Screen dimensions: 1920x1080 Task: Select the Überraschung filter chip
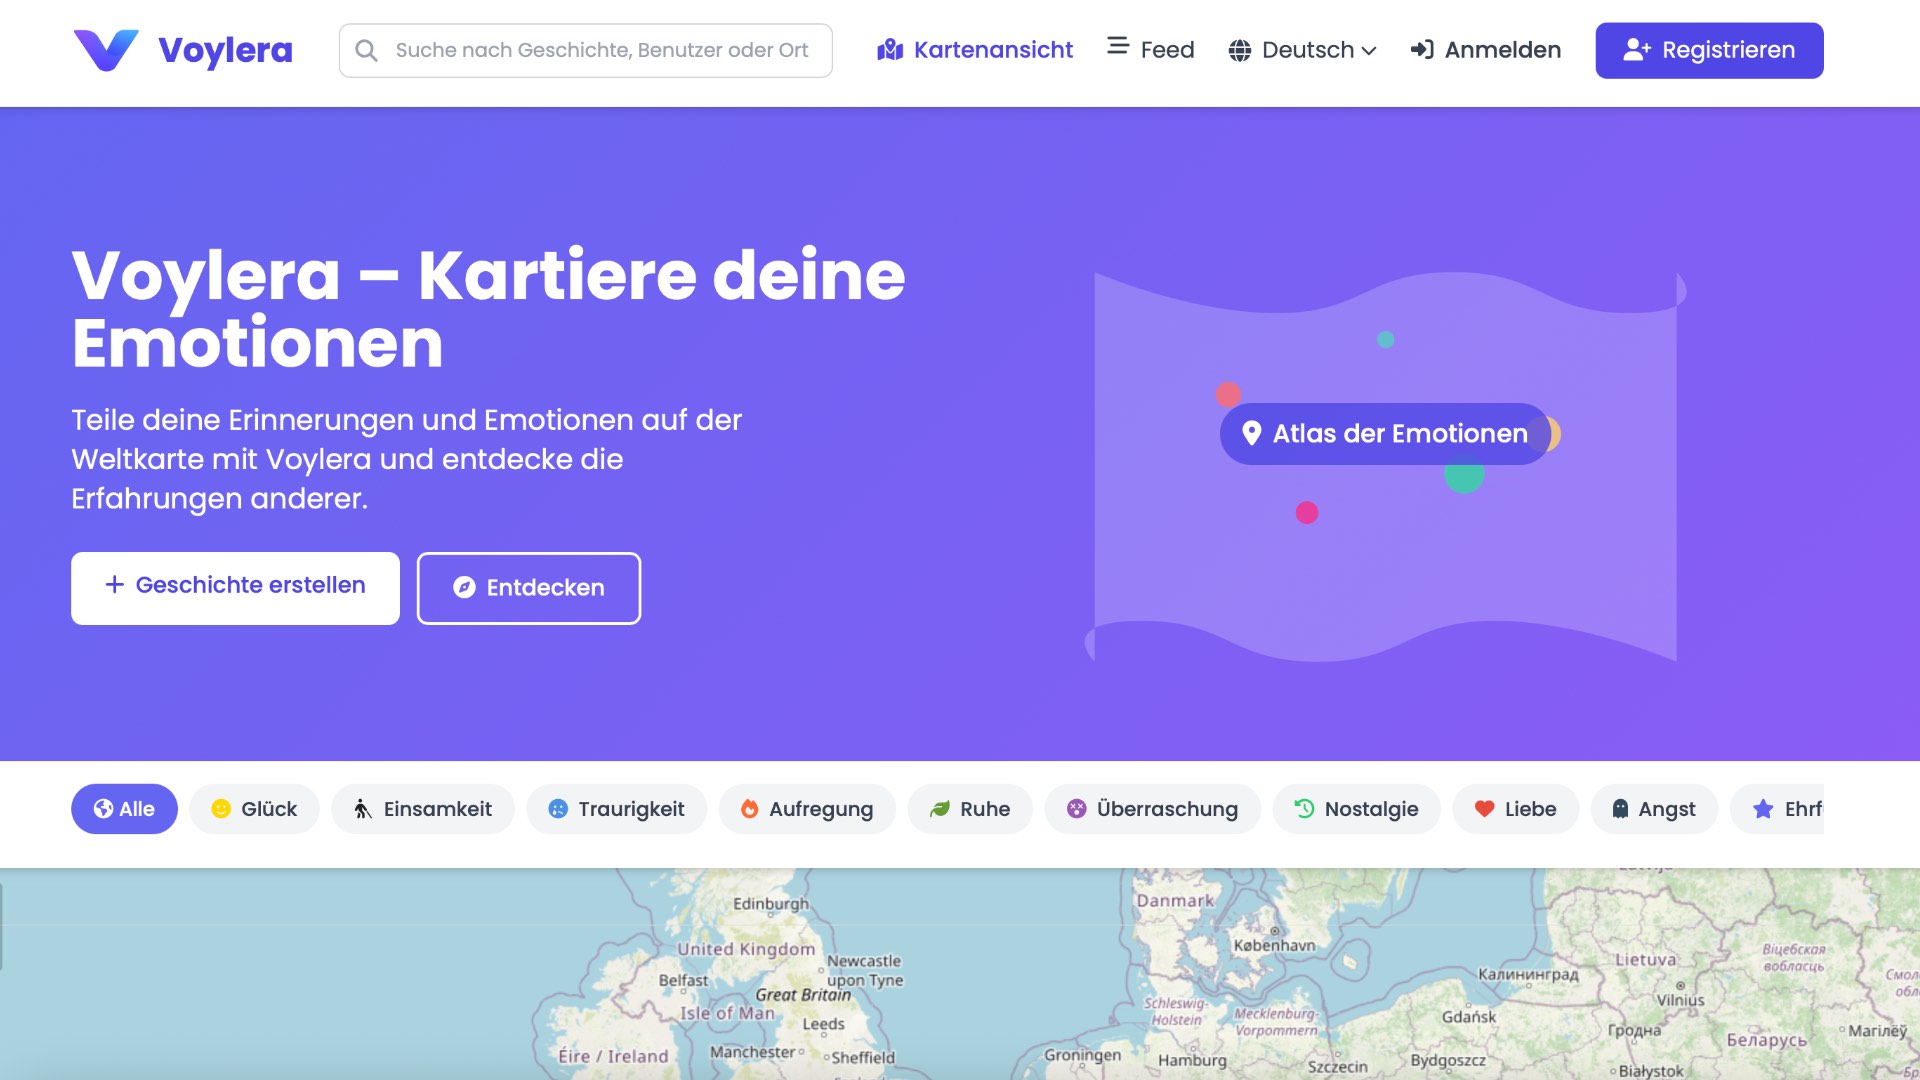click(1152, 809)
